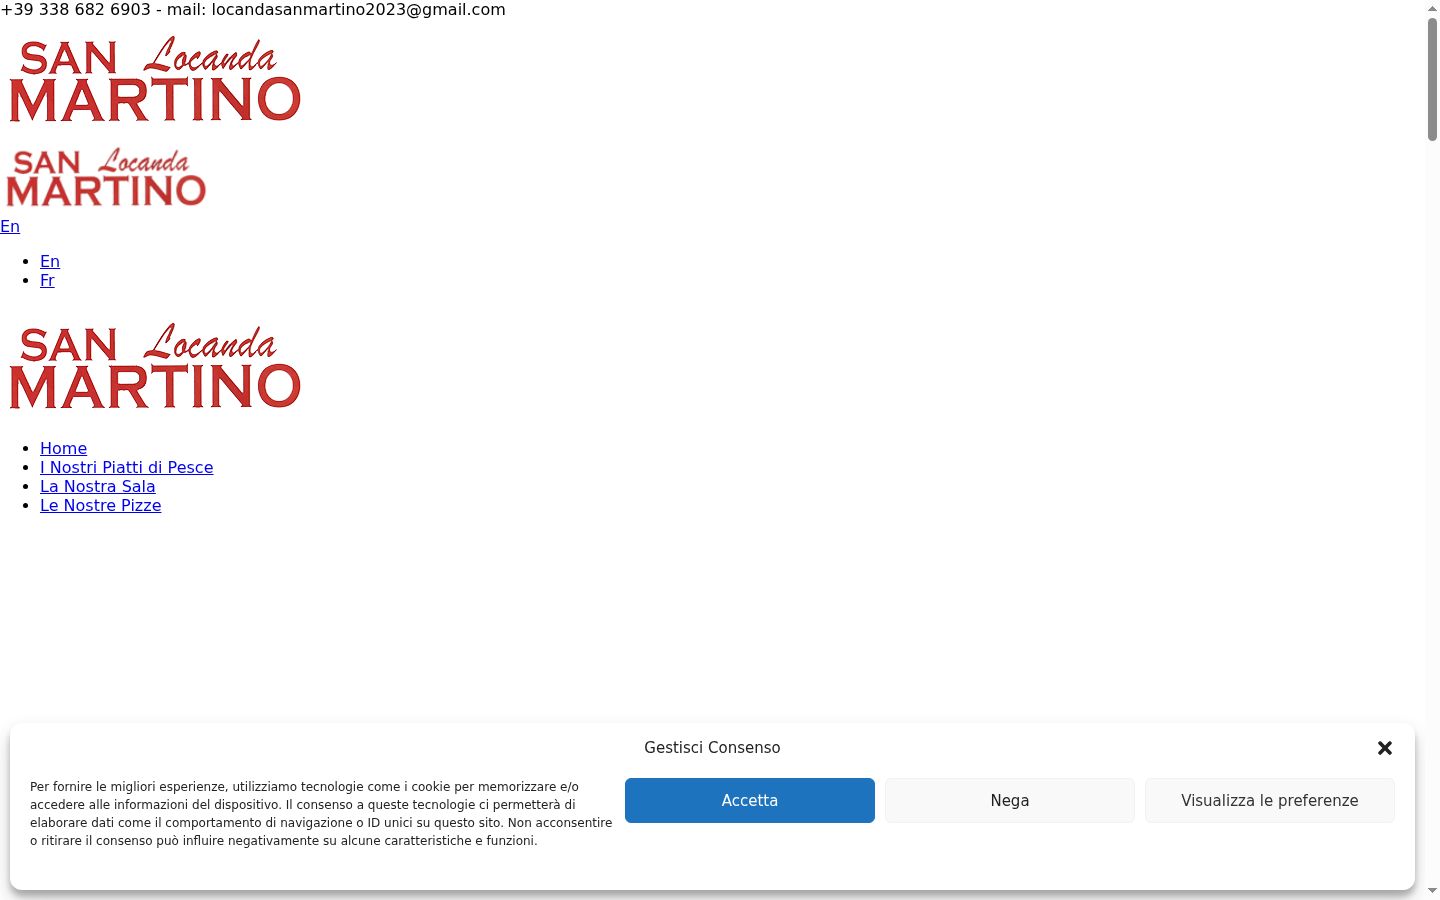Image resolution: width=1440 pixels, height=900 pixels.
Task: Select the En language link in the list
Action: coord(50,261)
